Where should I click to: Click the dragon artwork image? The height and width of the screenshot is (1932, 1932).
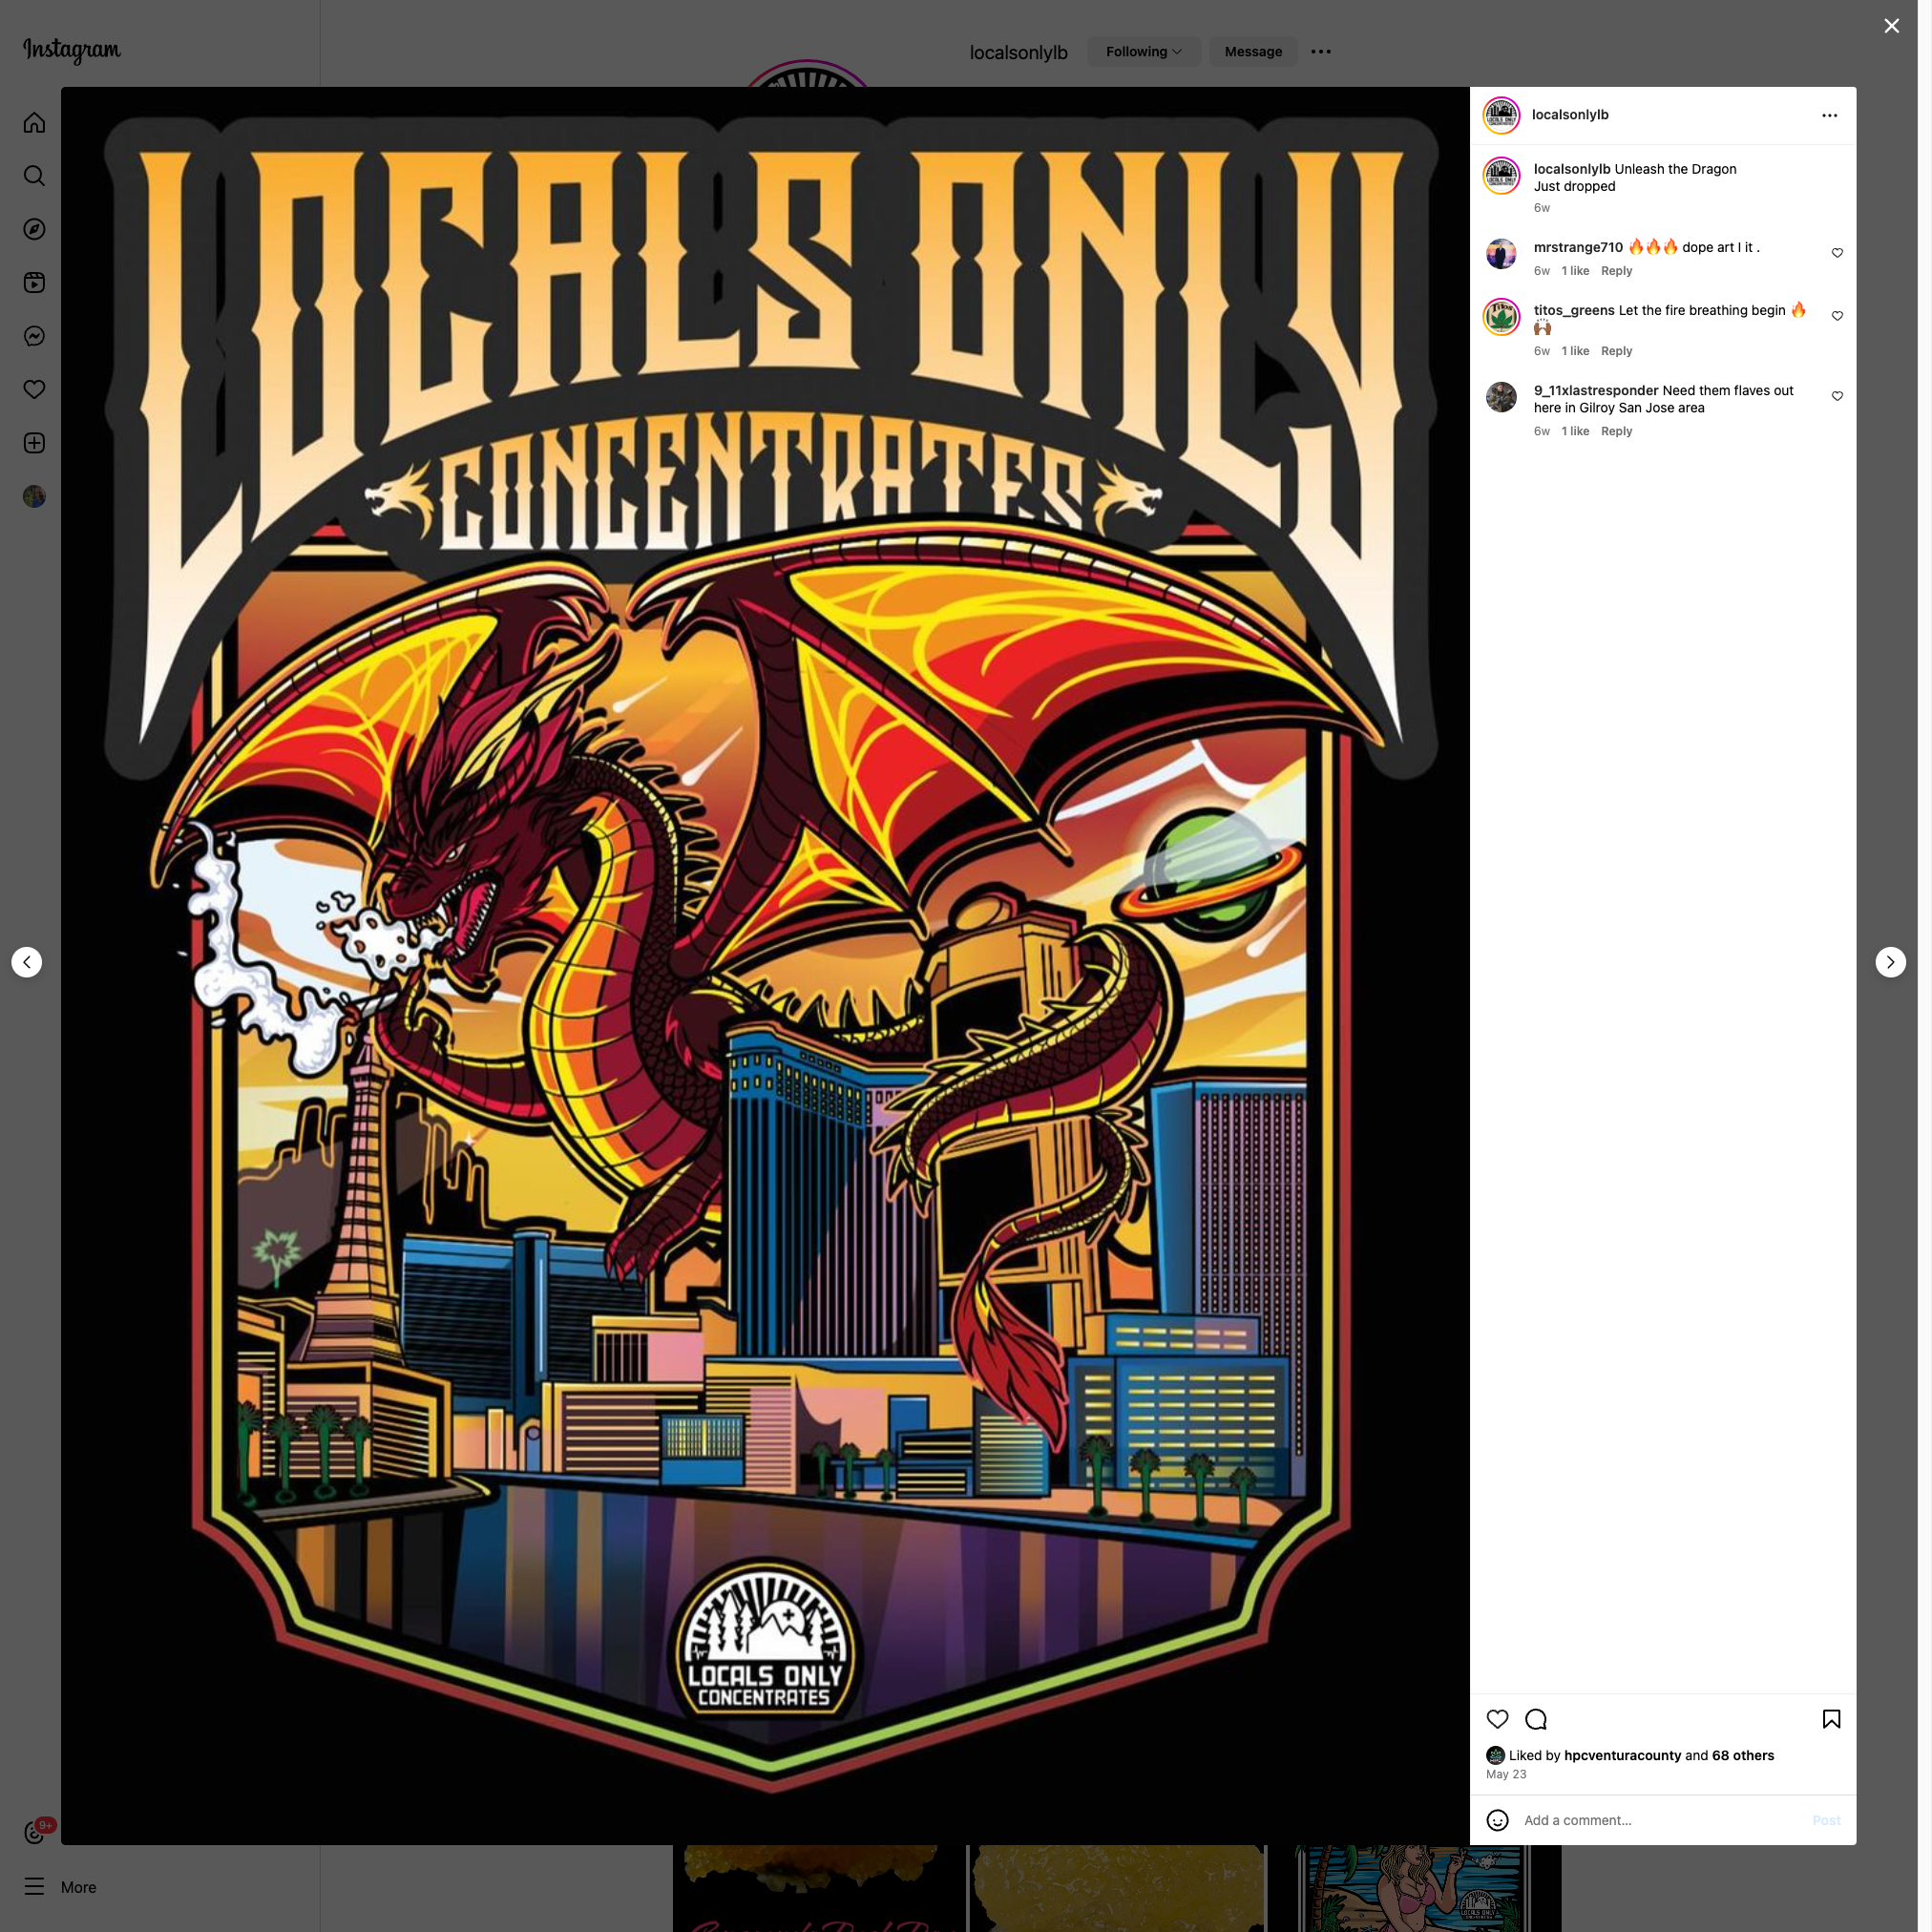point(765,965)
